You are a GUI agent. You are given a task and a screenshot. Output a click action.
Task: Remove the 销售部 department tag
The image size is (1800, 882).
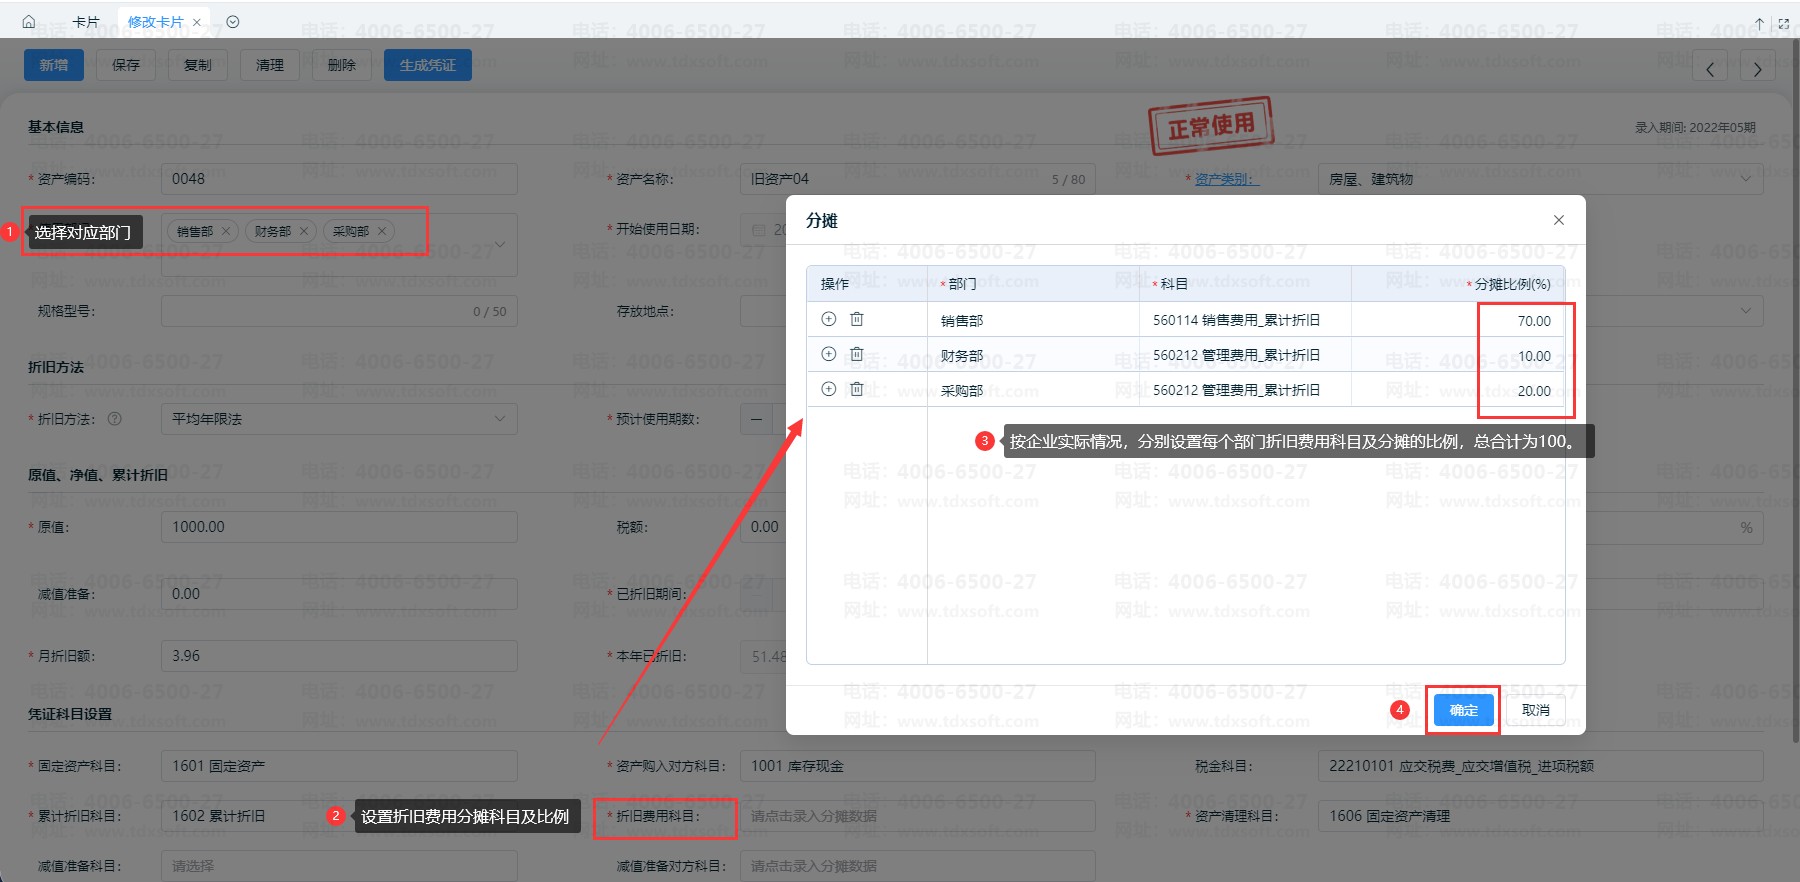pos(226,231)
